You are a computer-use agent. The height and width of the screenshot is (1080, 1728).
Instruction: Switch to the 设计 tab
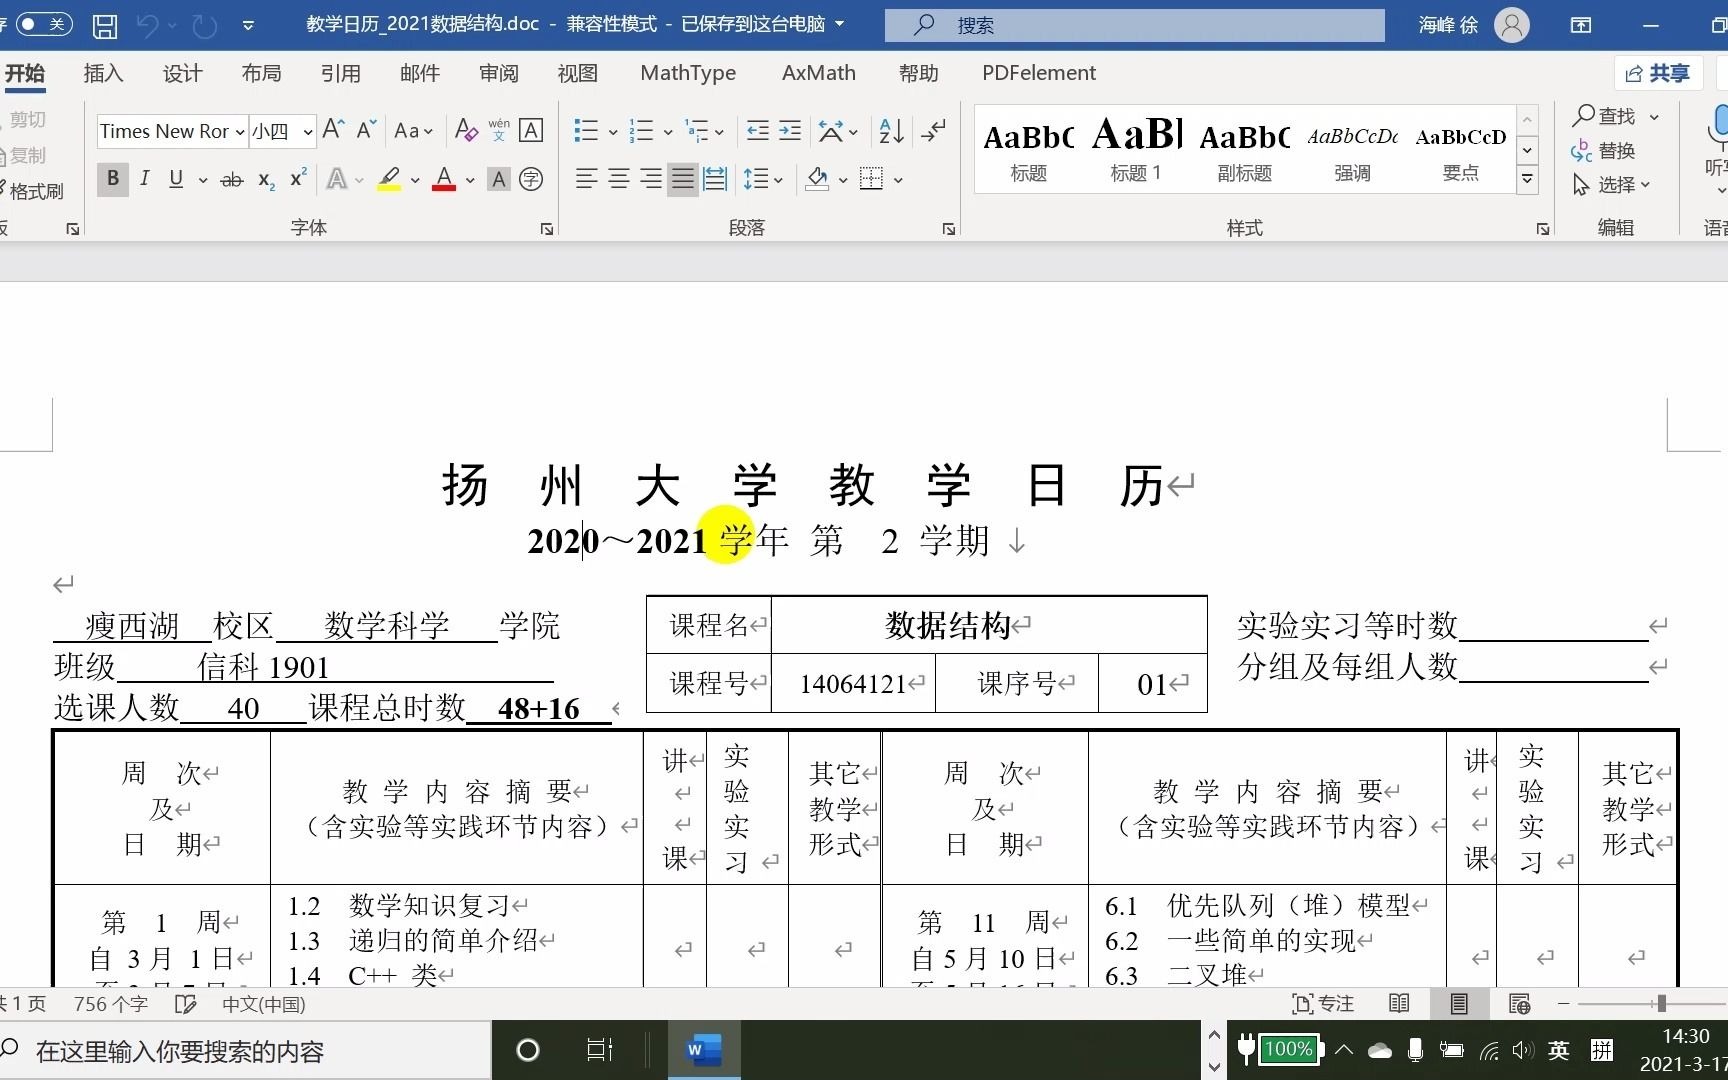[182, 73]
